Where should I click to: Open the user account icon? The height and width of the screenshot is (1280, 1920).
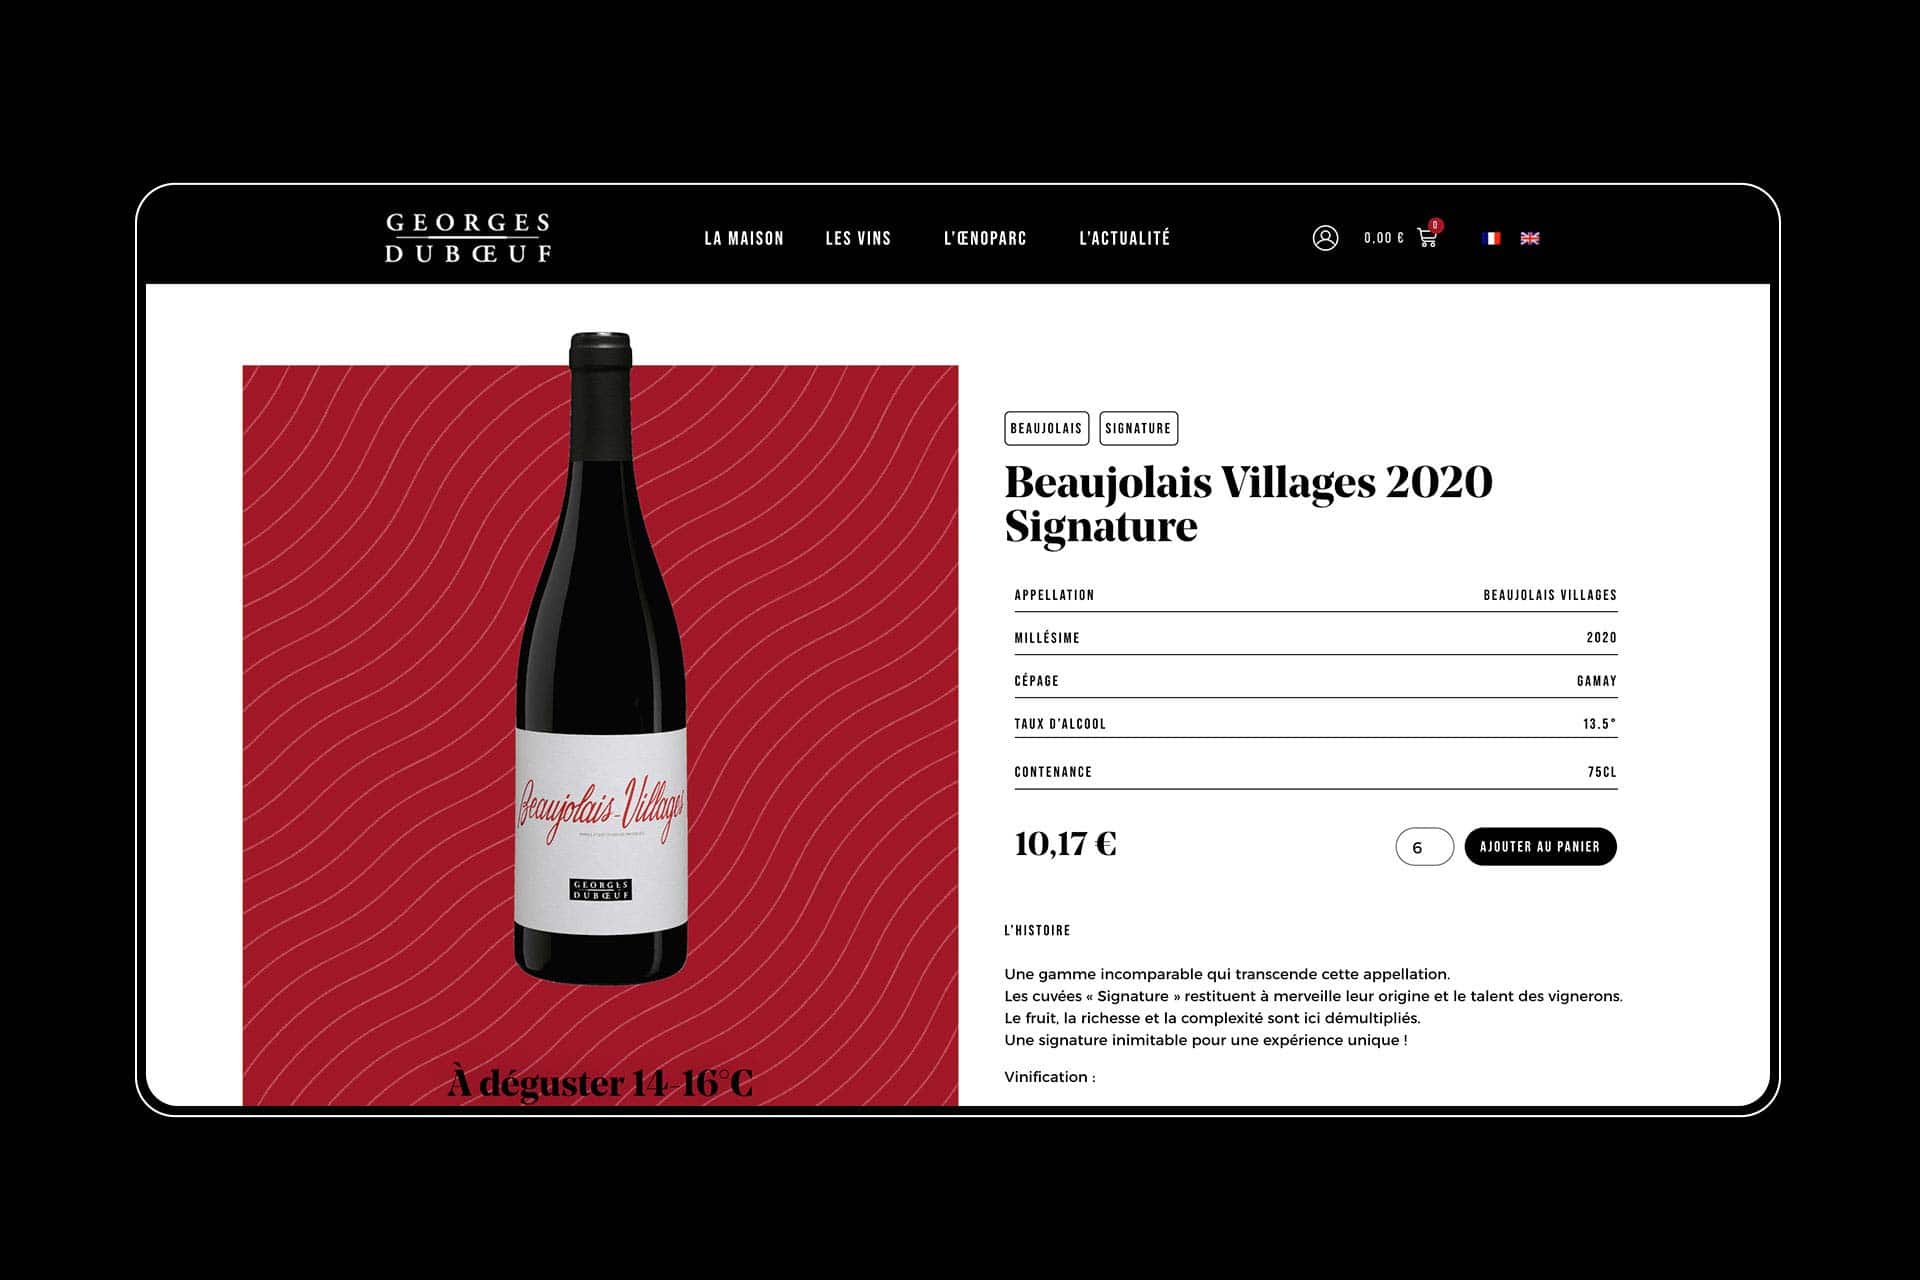[1325, 238]
